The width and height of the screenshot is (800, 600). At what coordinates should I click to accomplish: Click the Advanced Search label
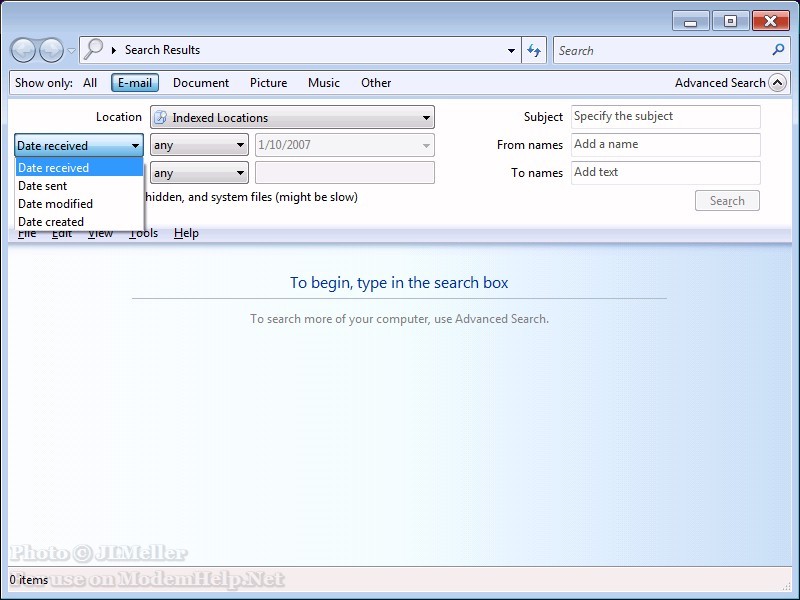click(x=720, y=83)
